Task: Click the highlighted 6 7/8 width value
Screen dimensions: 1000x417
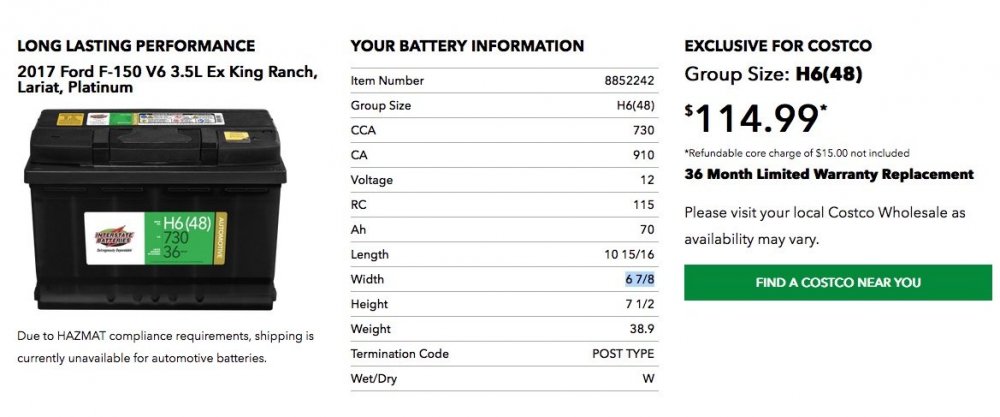Action: point(640,279)
